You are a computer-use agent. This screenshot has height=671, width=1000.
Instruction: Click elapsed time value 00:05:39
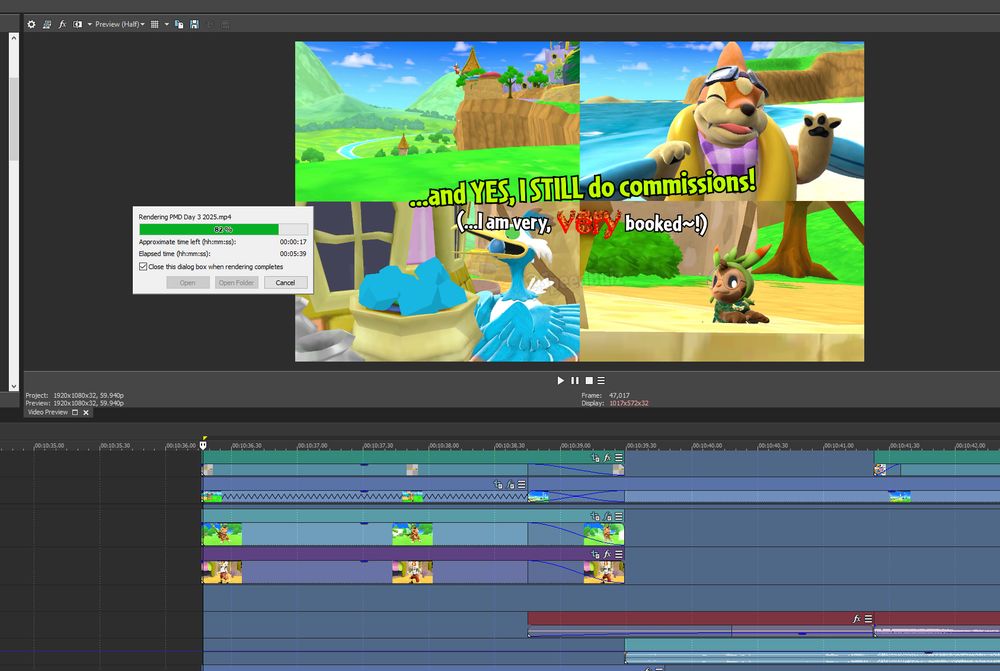293,253
